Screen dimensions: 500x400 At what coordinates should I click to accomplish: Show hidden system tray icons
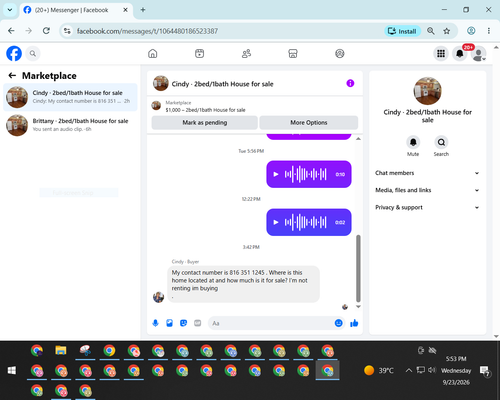[409, 370]
